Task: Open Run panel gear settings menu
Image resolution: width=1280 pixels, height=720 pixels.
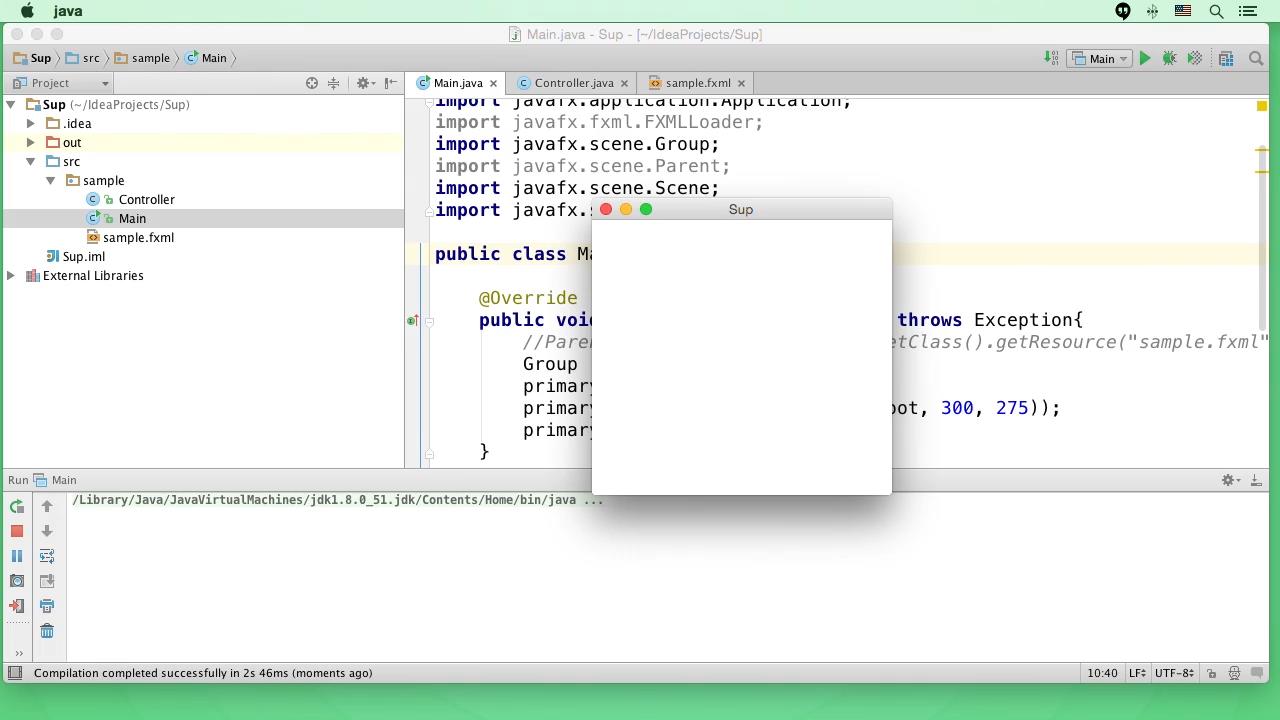Action: 1230,480
